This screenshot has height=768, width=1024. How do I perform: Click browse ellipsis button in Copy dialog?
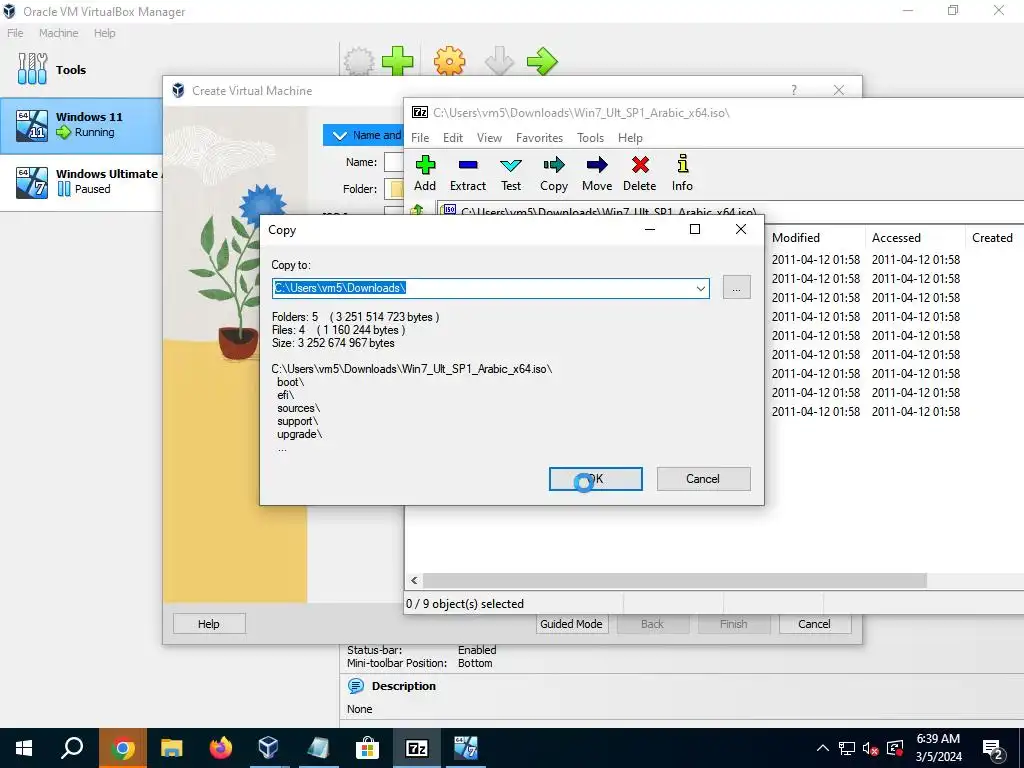point(737,287)
